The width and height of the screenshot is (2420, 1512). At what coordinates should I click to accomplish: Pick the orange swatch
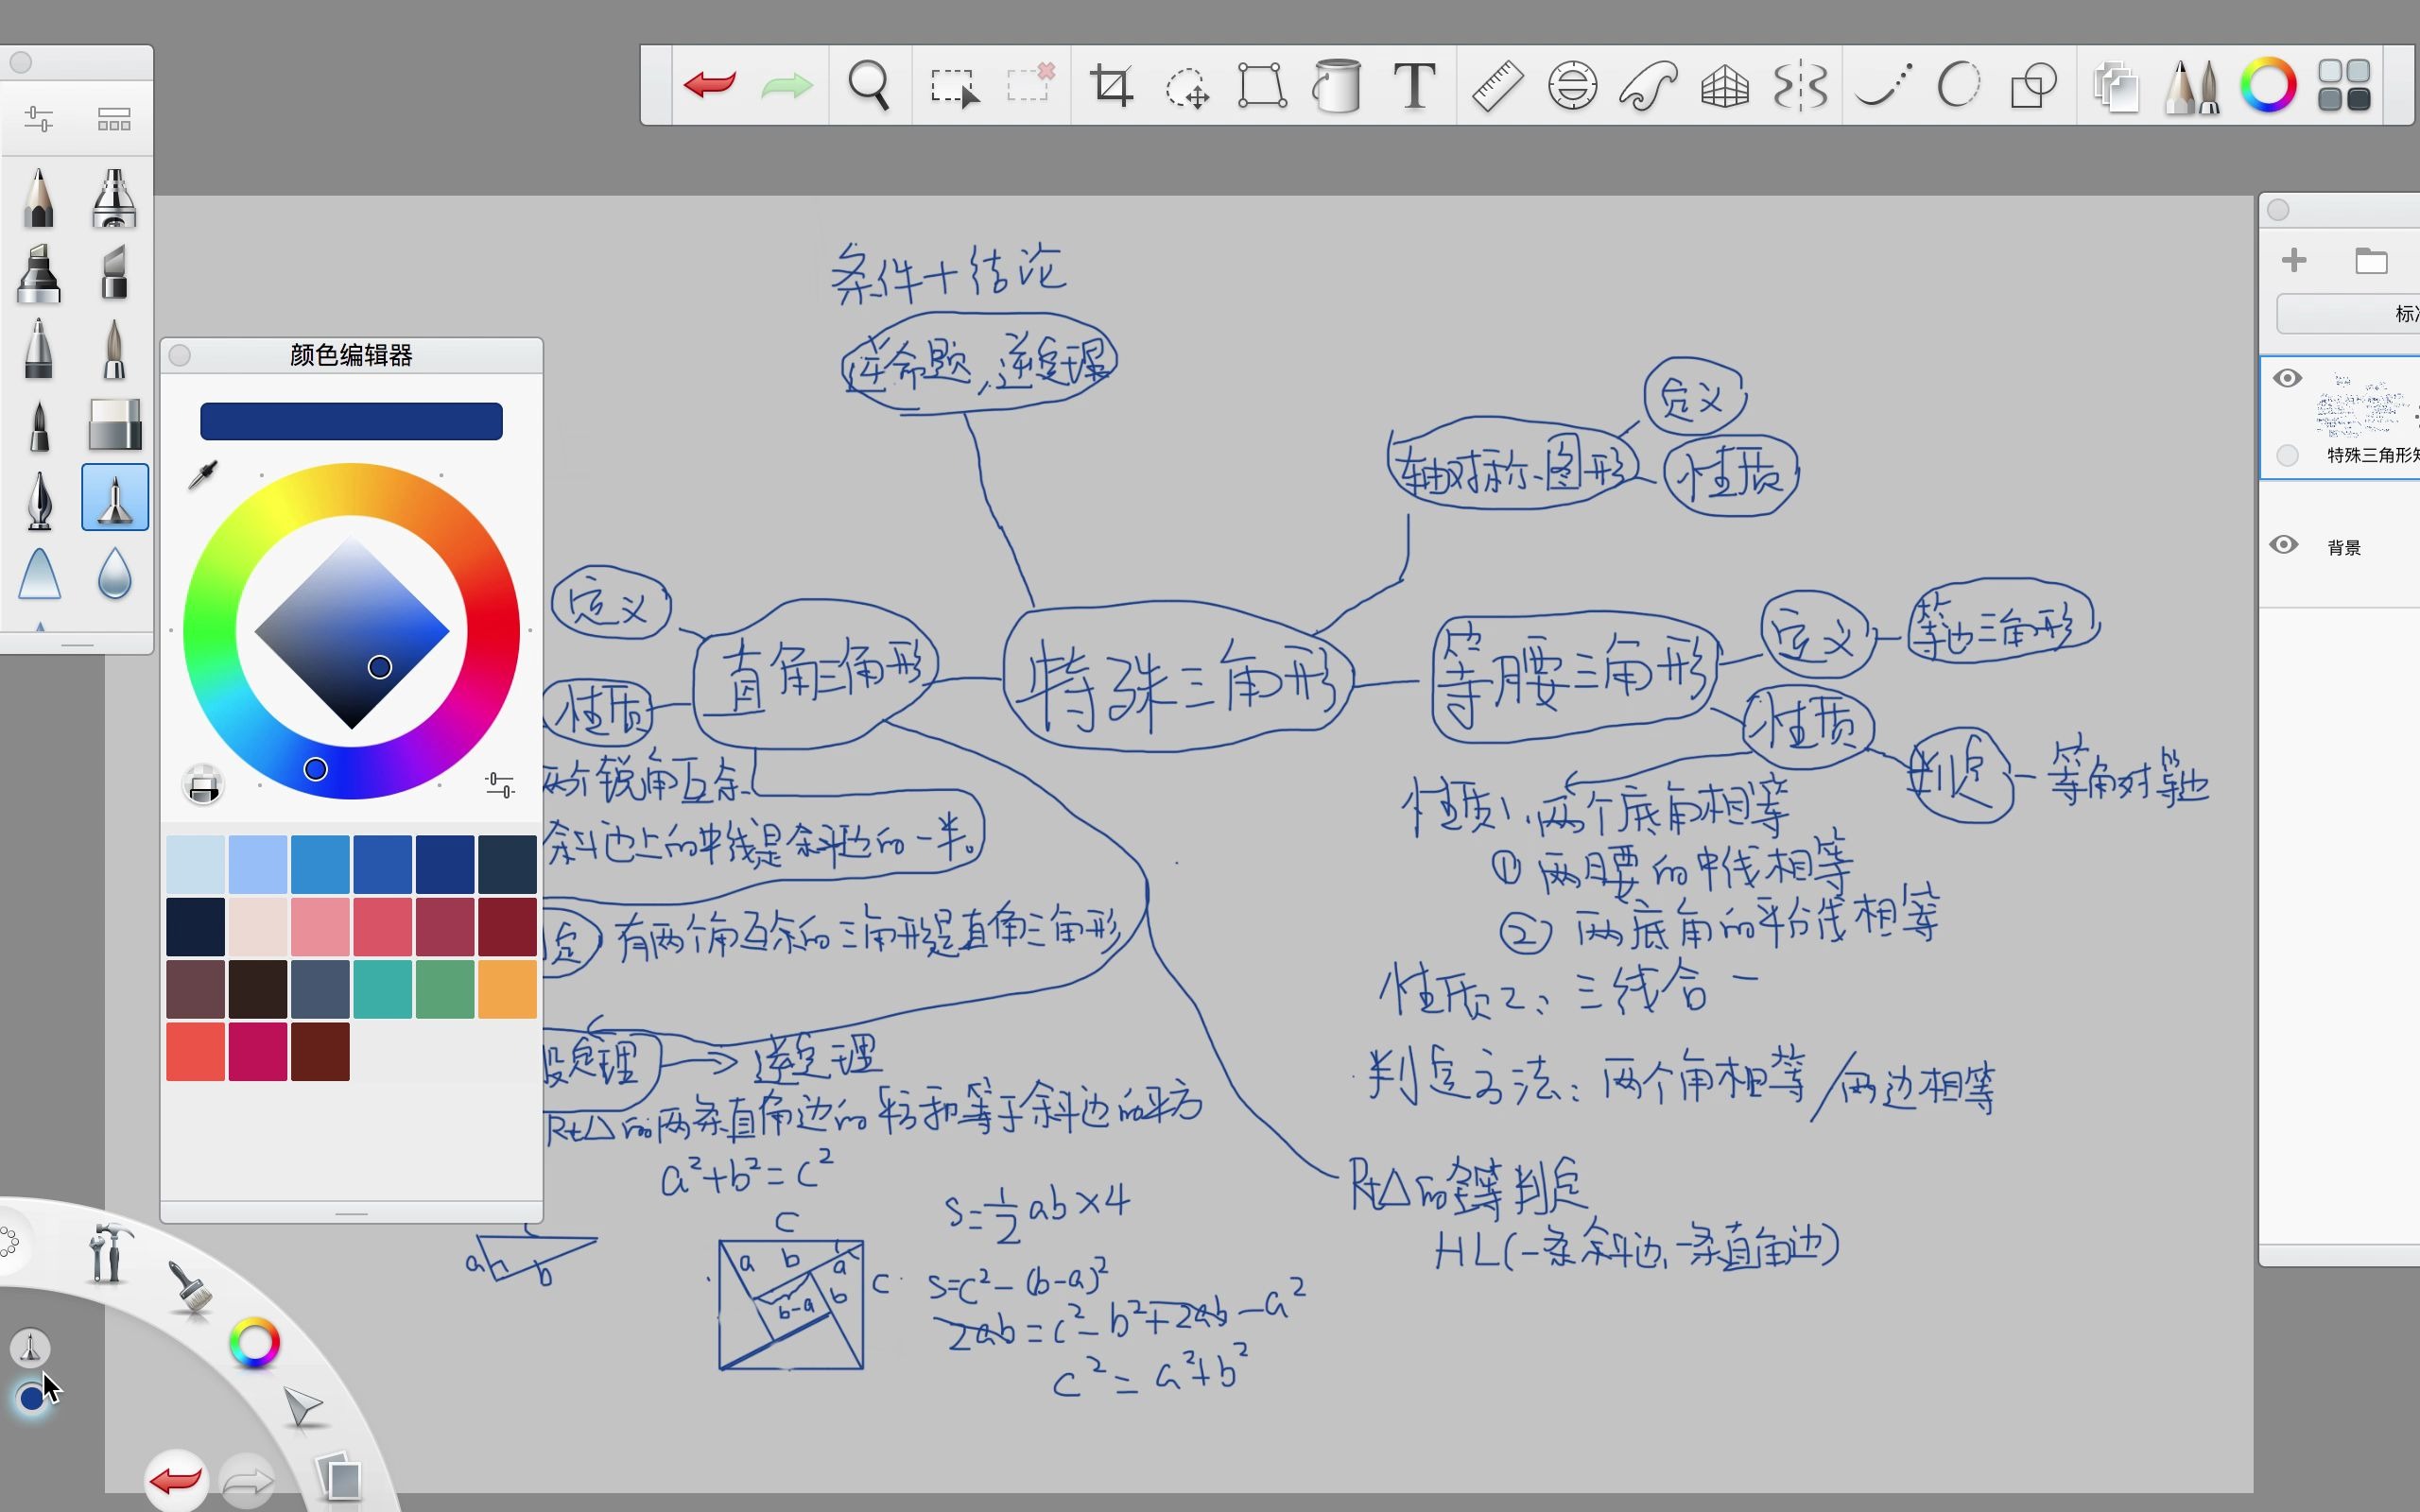507,989
